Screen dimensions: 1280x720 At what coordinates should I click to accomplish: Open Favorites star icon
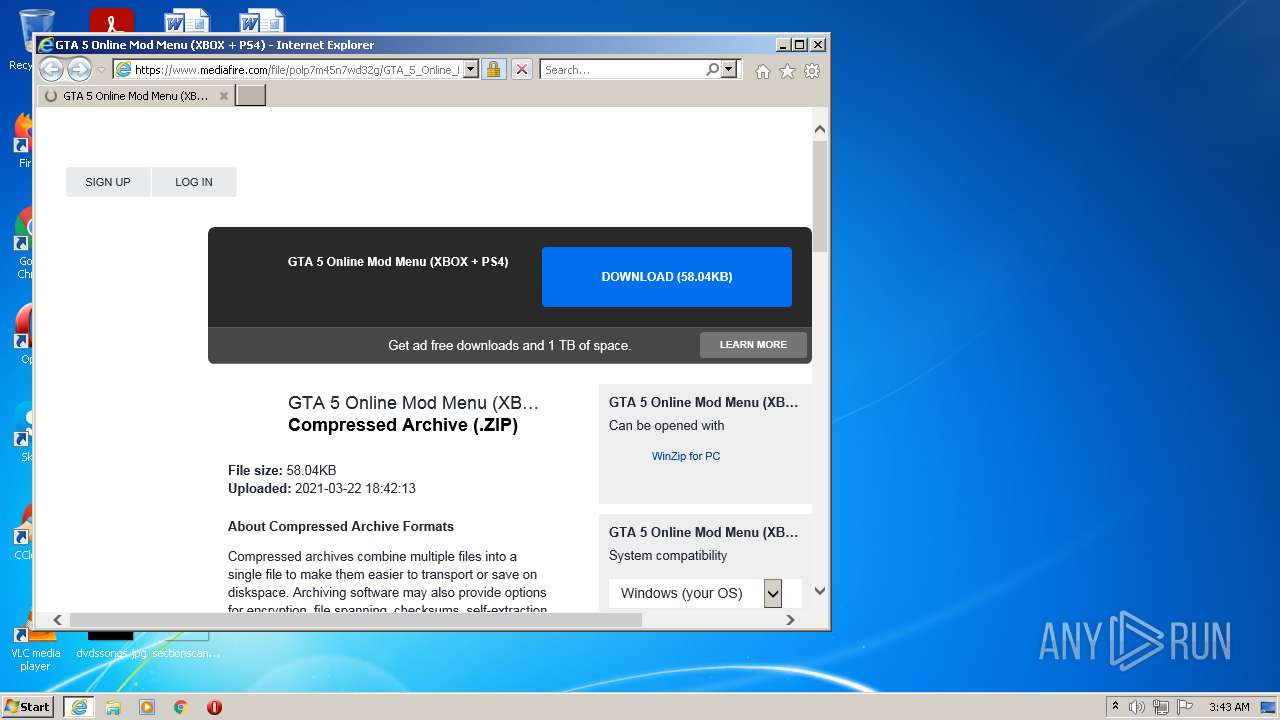coord(787,71)
